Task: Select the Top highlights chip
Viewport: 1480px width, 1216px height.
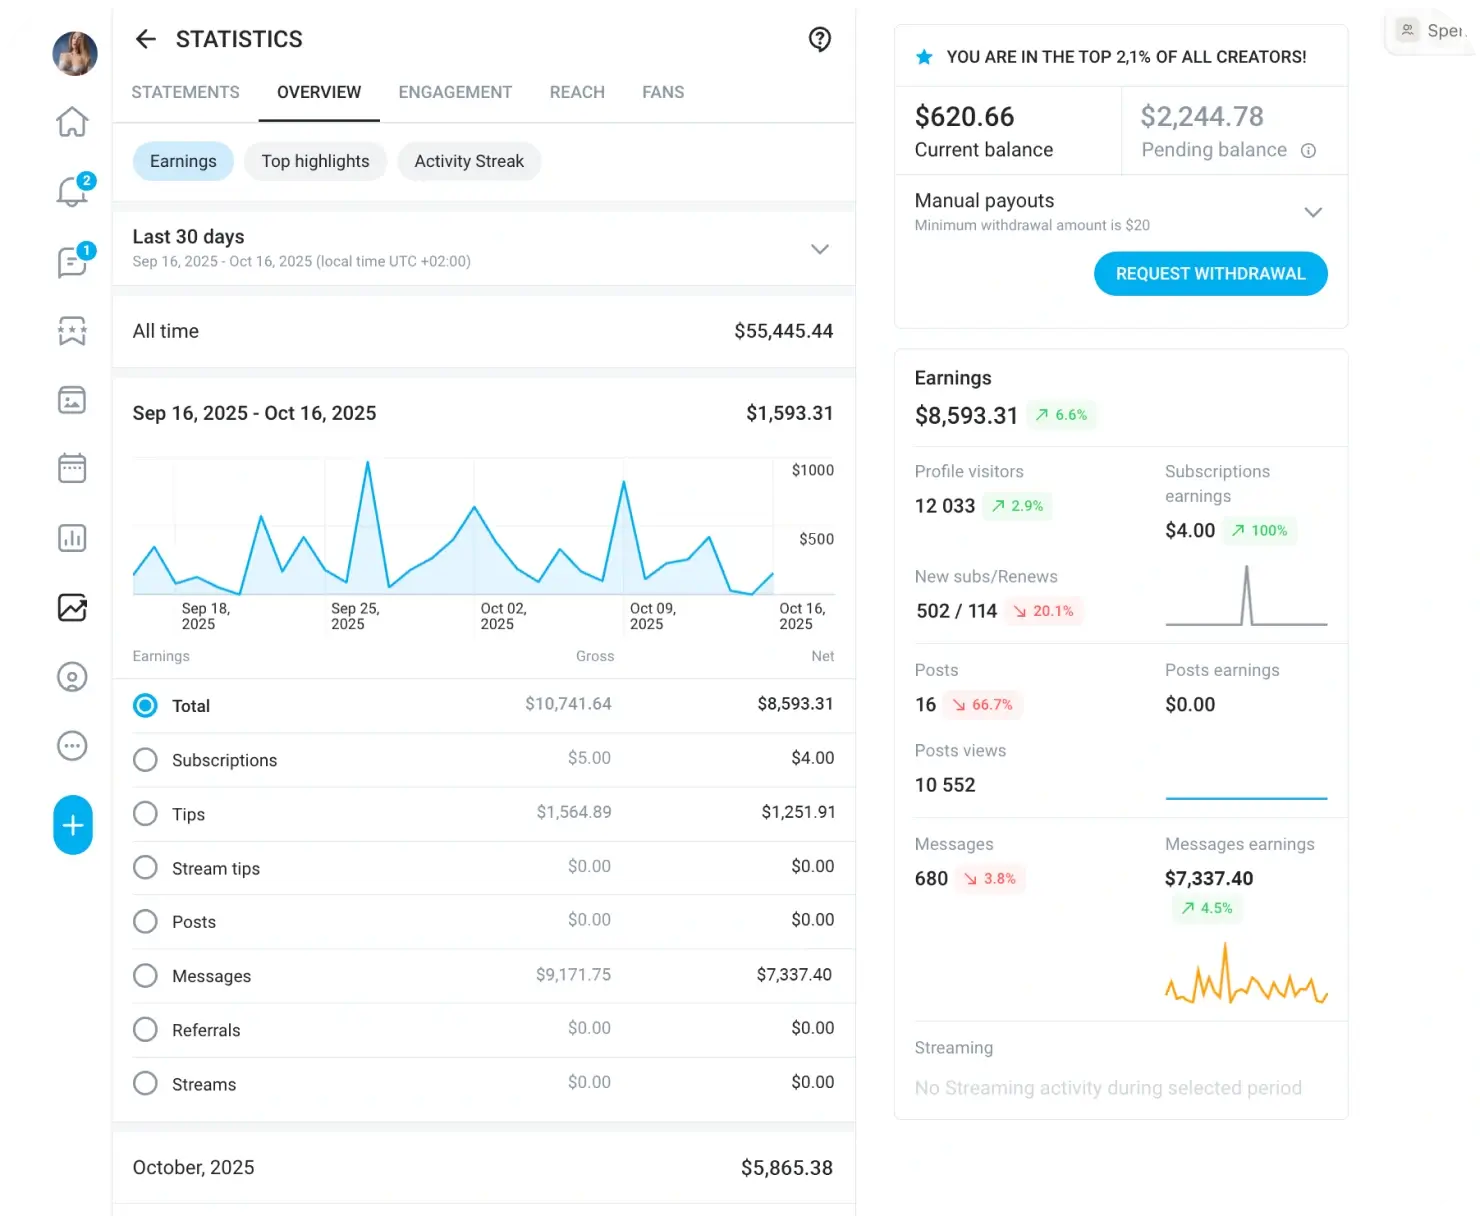Action: point(315,161)
